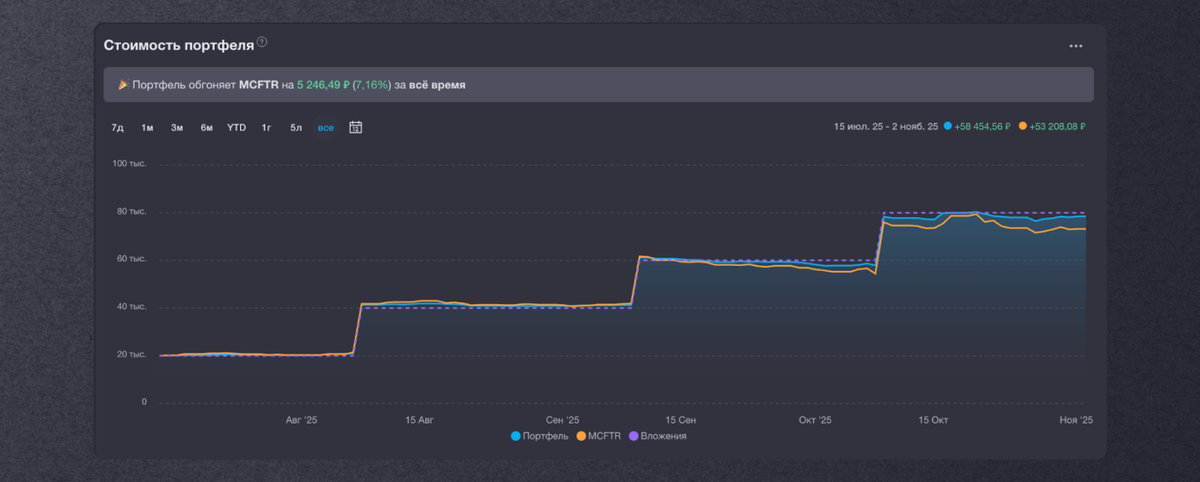Select the 6м time range

(x=206, y=128)
